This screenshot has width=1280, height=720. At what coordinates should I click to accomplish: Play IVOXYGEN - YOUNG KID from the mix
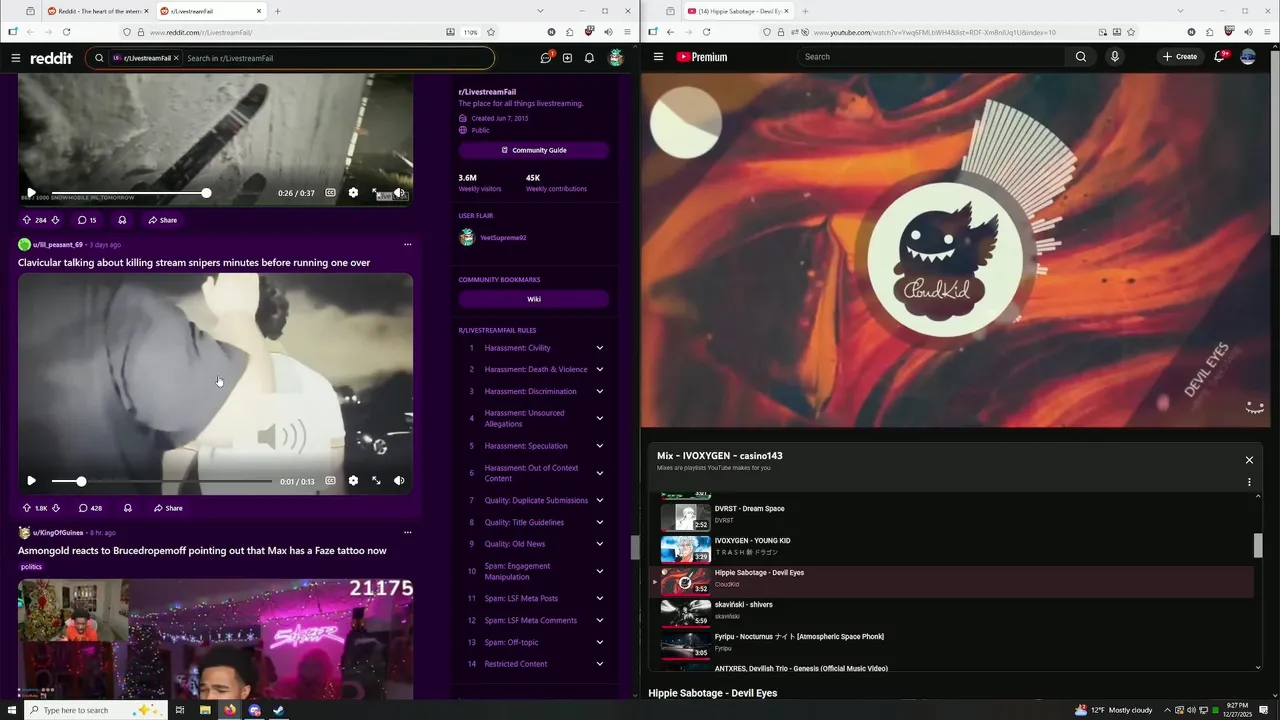tap(955, 548)
